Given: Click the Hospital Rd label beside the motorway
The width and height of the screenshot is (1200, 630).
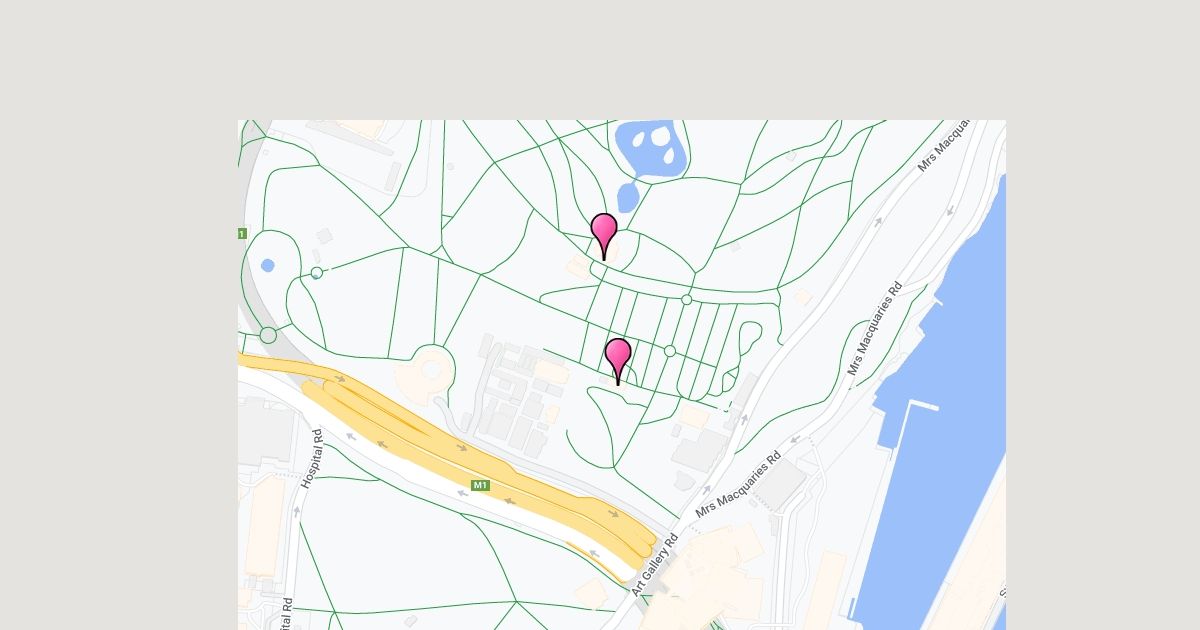Looking at the screenshot, I should (x=312, y=459).
